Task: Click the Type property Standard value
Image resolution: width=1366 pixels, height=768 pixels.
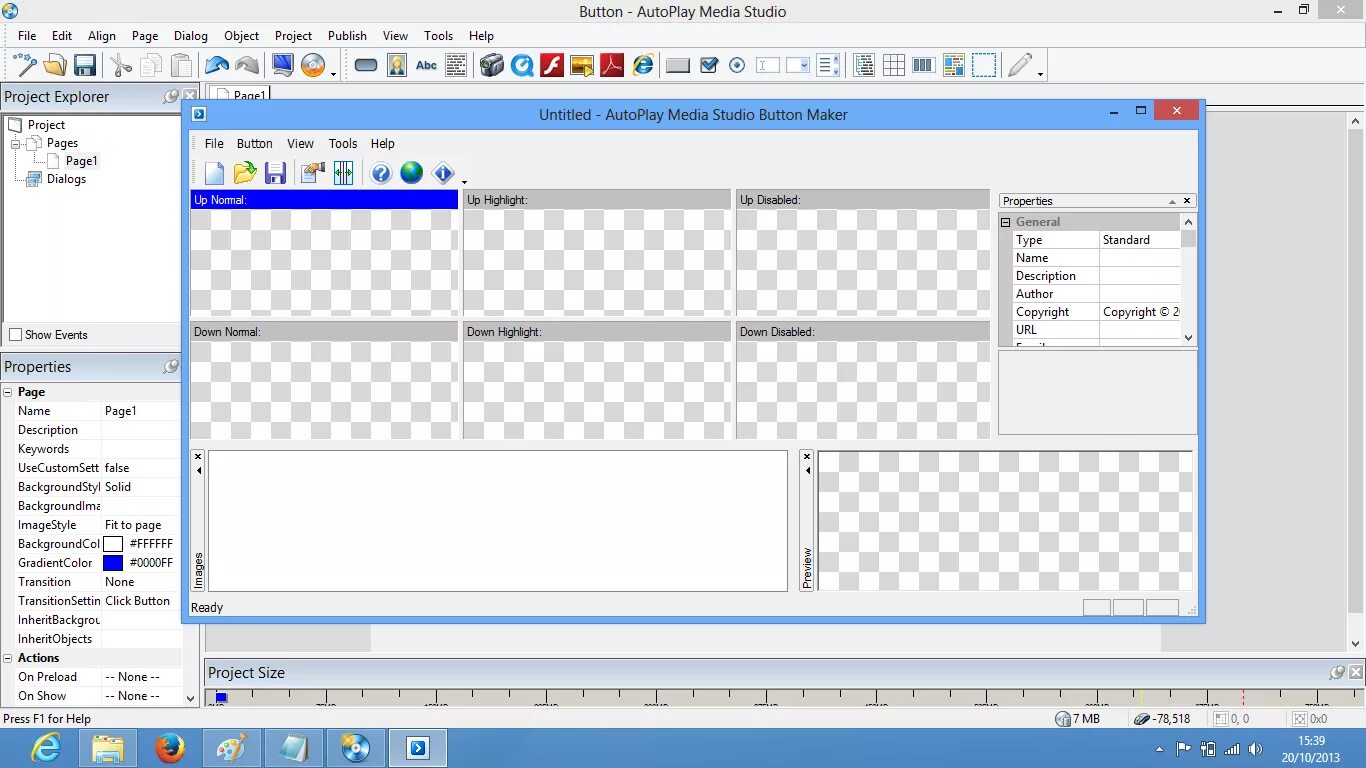Action: (x=1139, y=240)
